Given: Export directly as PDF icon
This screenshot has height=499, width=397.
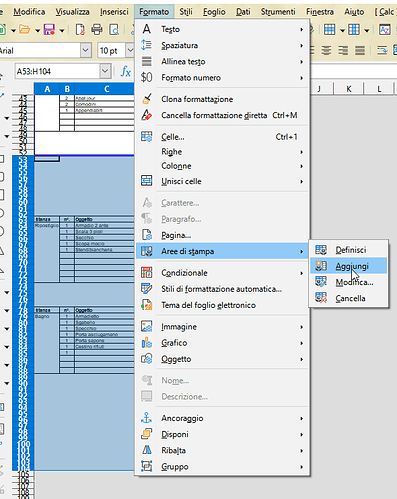Looking at the screenshot, I should 80,30.
